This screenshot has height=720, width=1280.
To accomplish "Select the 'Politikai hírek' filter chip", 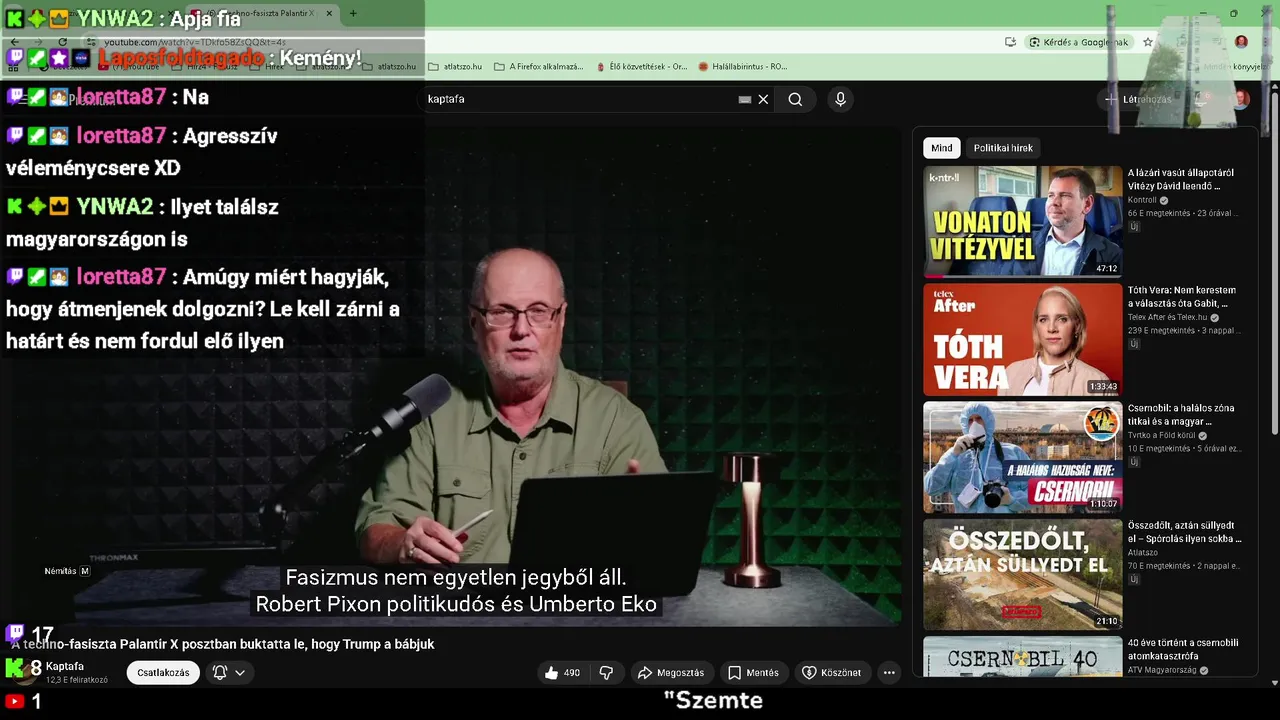I will point(1003,148).
